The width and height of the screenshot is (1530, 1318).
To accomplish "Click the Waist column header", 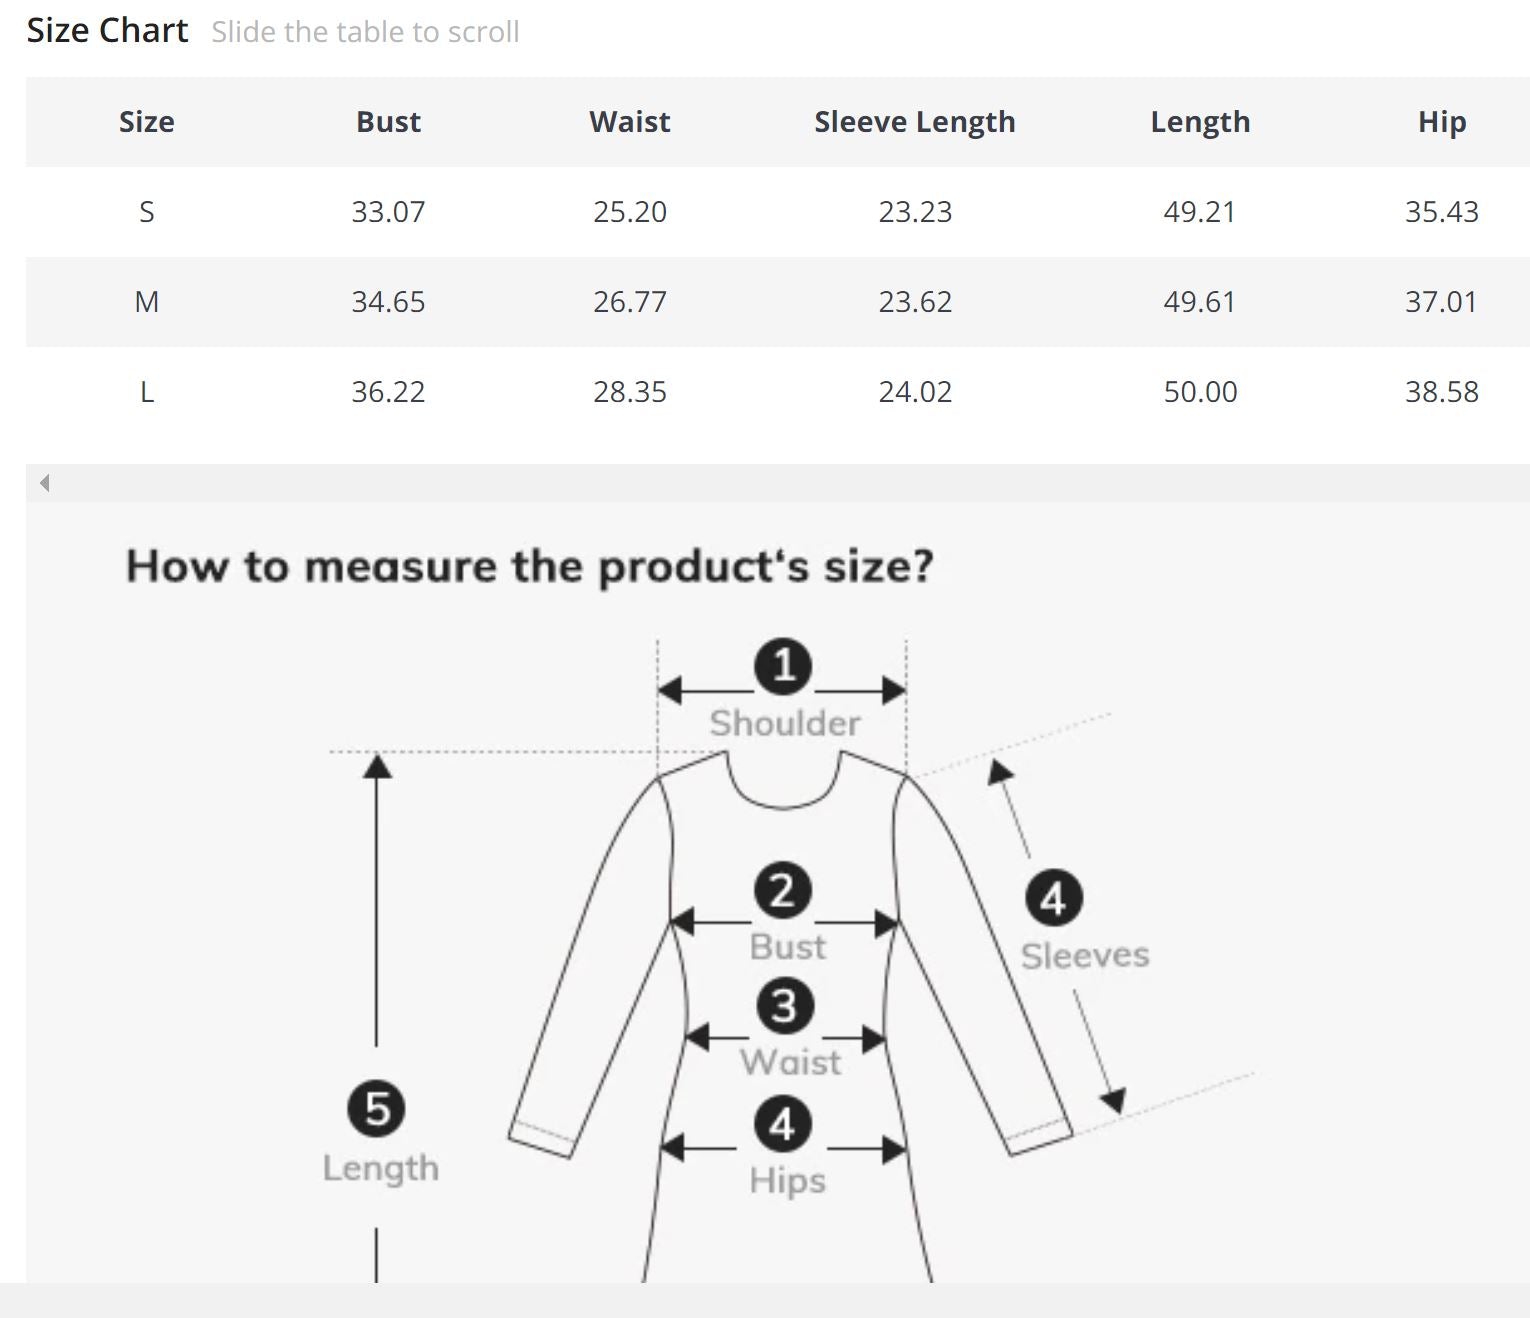I will 630,122.
